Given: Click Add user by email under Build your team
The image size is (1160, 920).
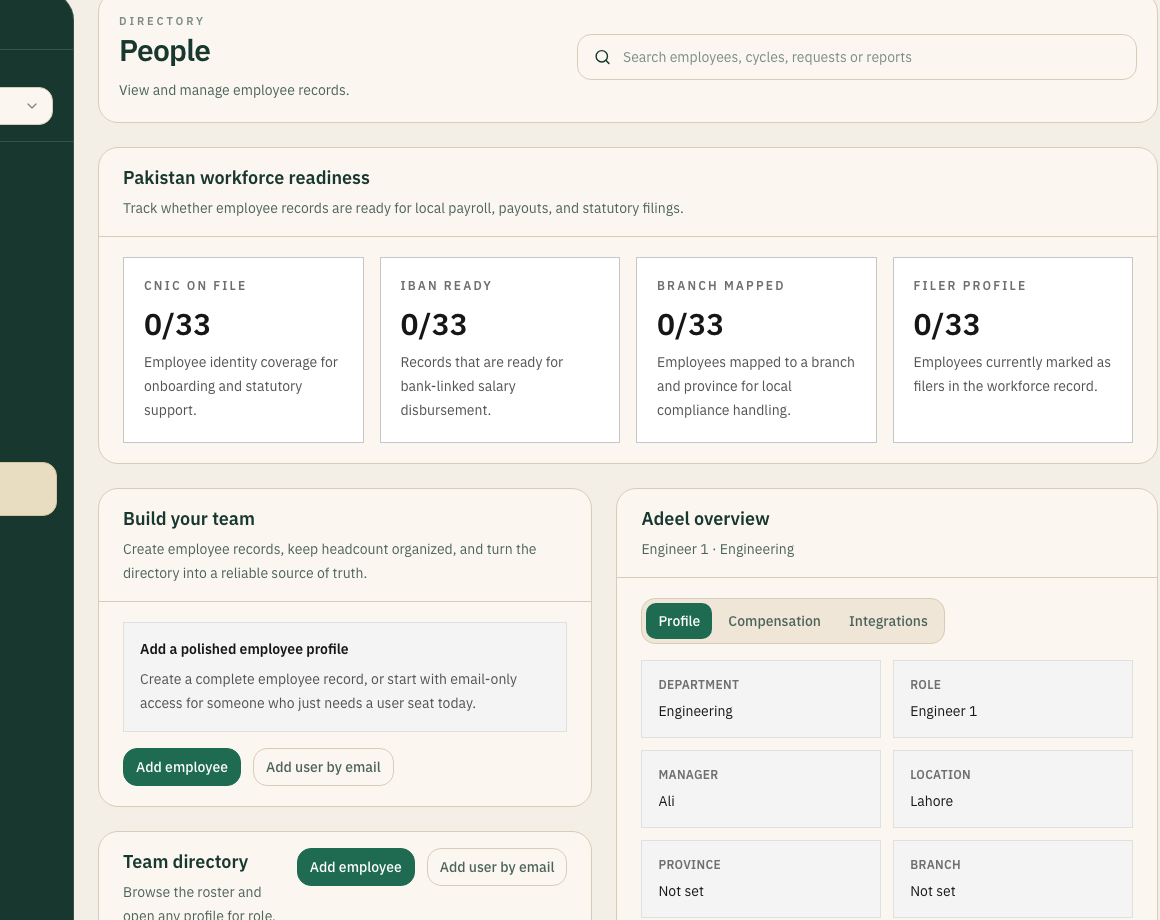Looking at the screenshot, I should tap(323, 767).
